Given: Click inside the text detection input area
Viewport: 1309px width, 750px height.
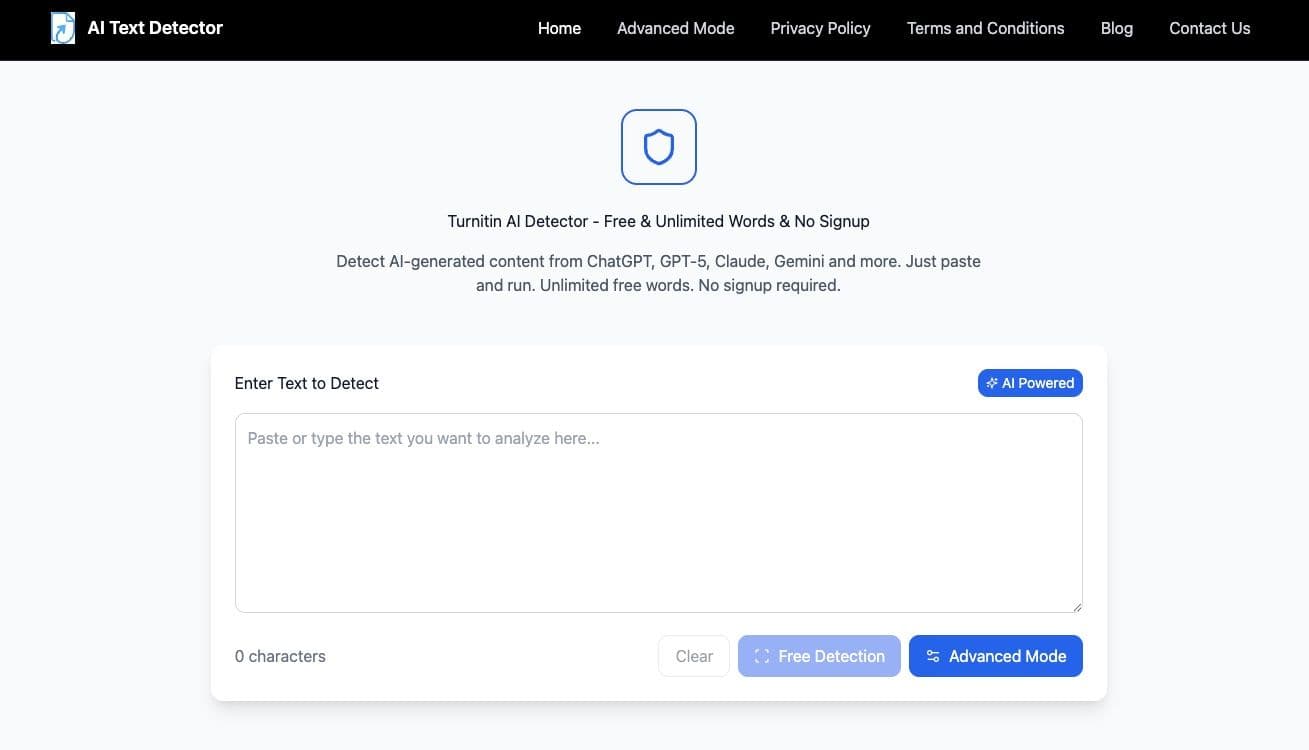Looking at the screenshot, I should pyautogui.click(x=658, y=512).
